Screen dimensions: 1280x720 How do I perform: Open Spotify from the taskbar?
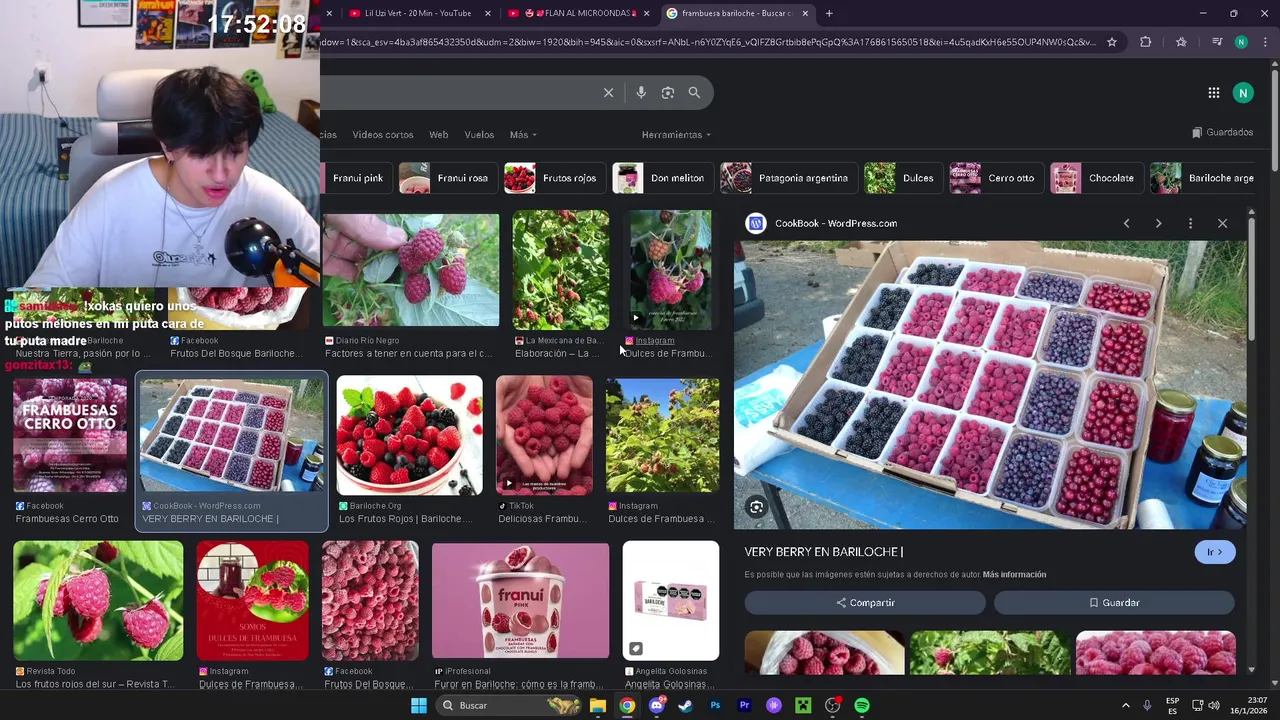[862, 705]
